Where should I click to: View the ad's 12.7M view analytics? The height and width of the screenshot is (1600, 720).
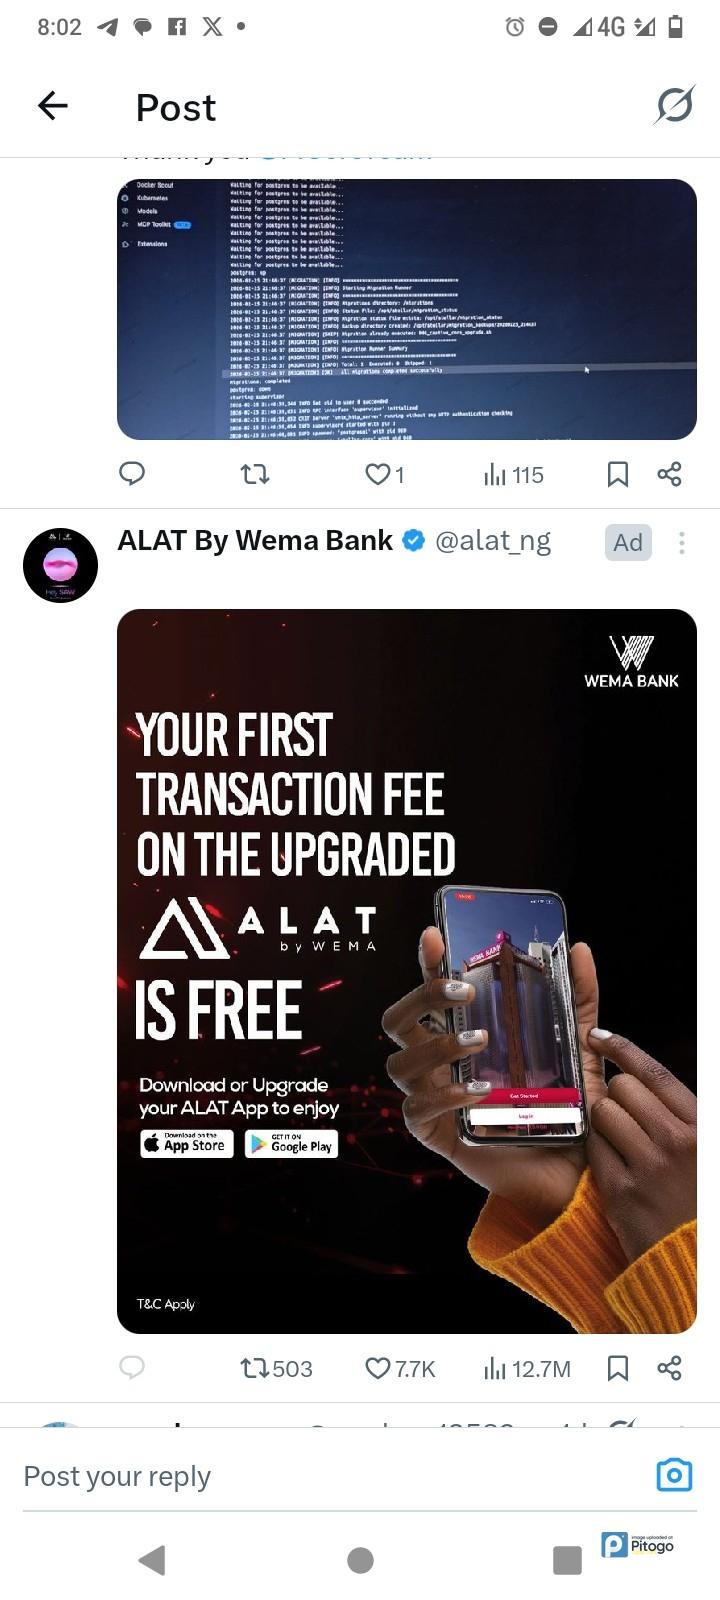(527, 1368)
